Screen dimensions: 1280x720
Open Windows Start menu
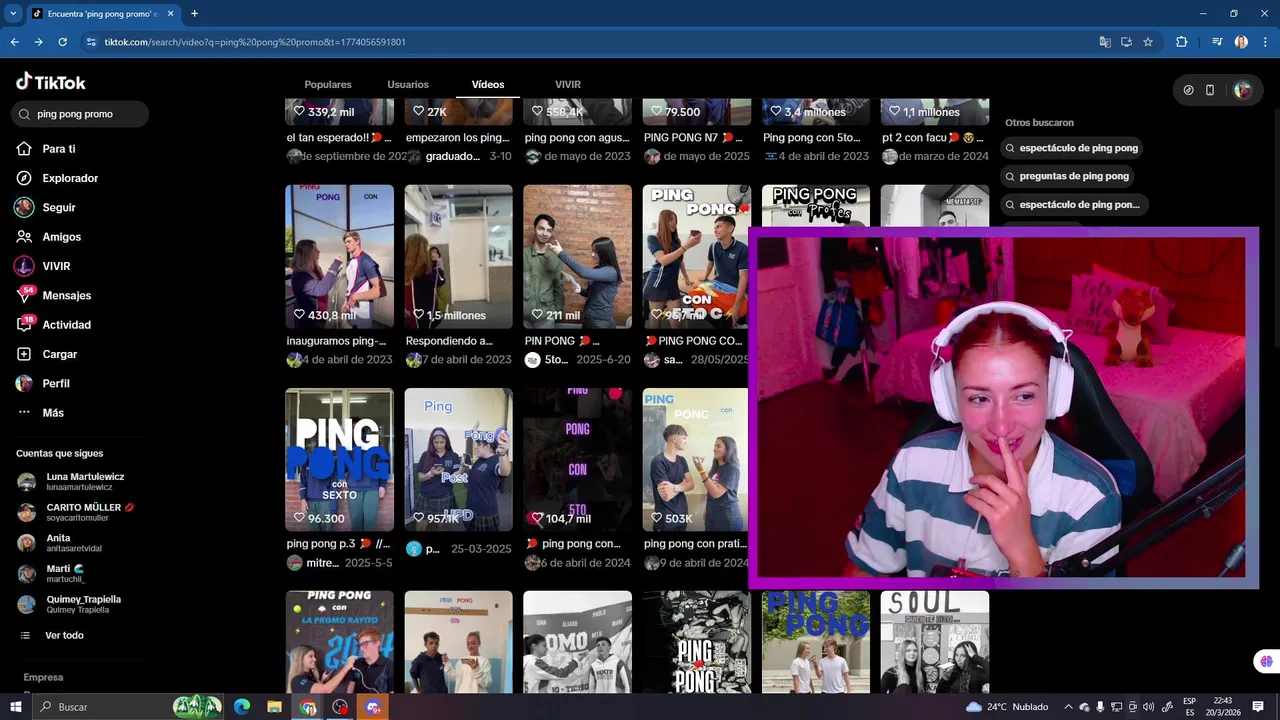click(x=16, y=707)
